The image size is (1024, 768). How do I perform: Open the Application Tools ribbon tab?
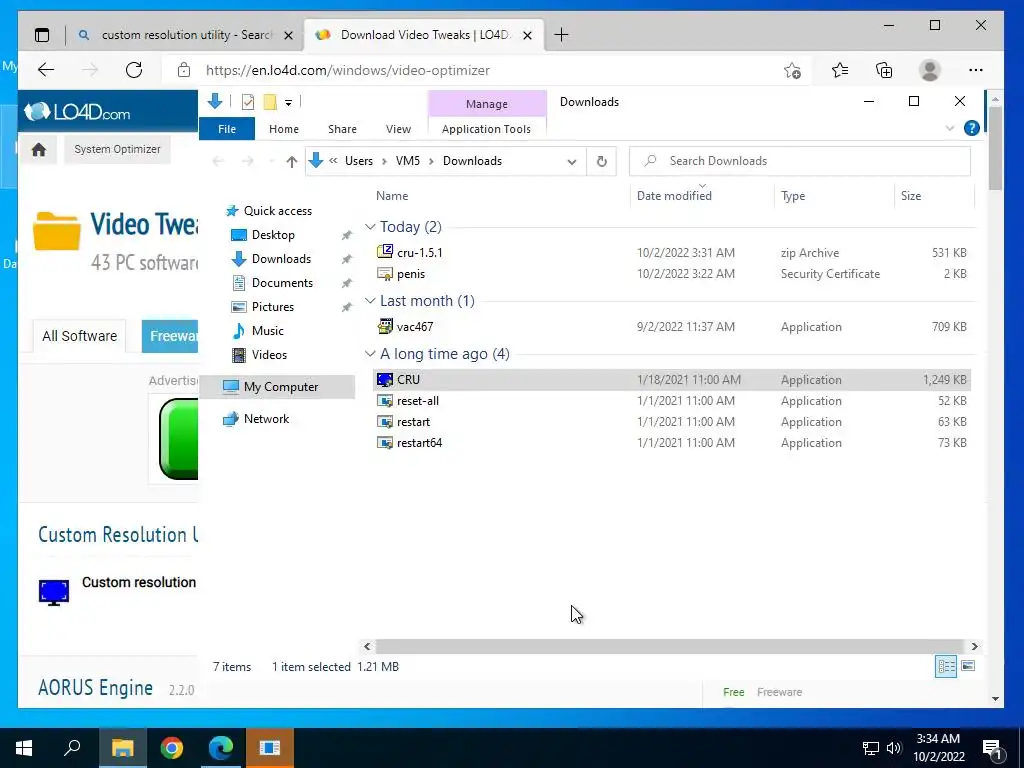pyautogui.click(x=486, y=129)
